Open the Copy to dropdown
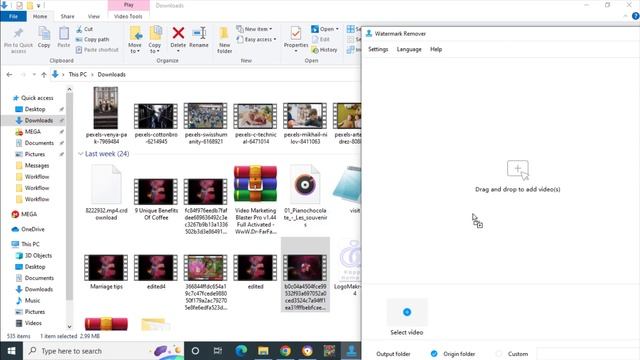Screen dimensions: 640x360 pyautogui.click(x=155, y=40)
